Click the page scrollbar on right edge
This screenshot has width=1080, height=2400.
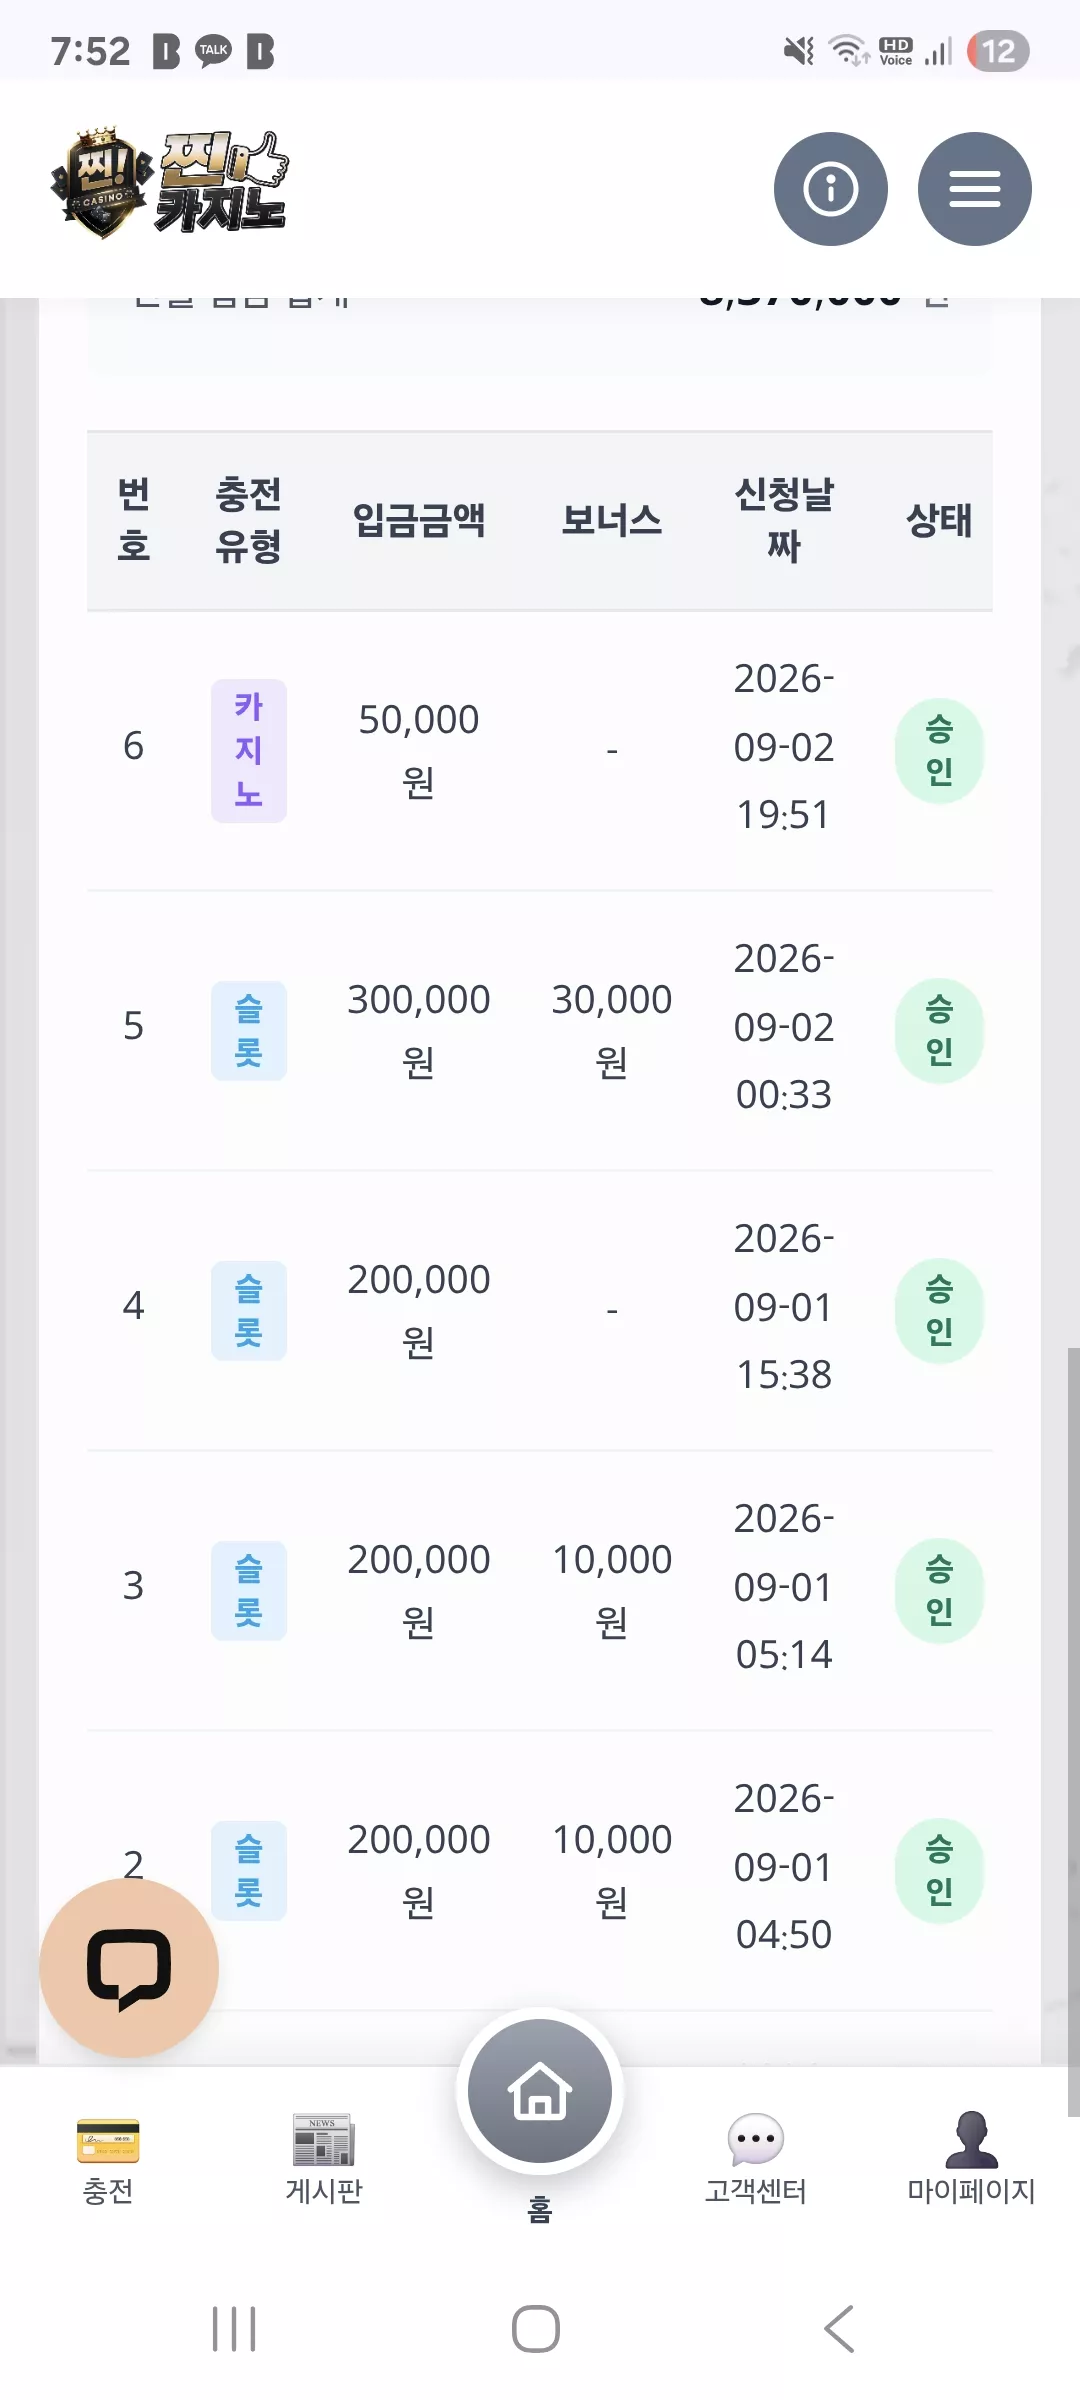coord(1073,1732)
